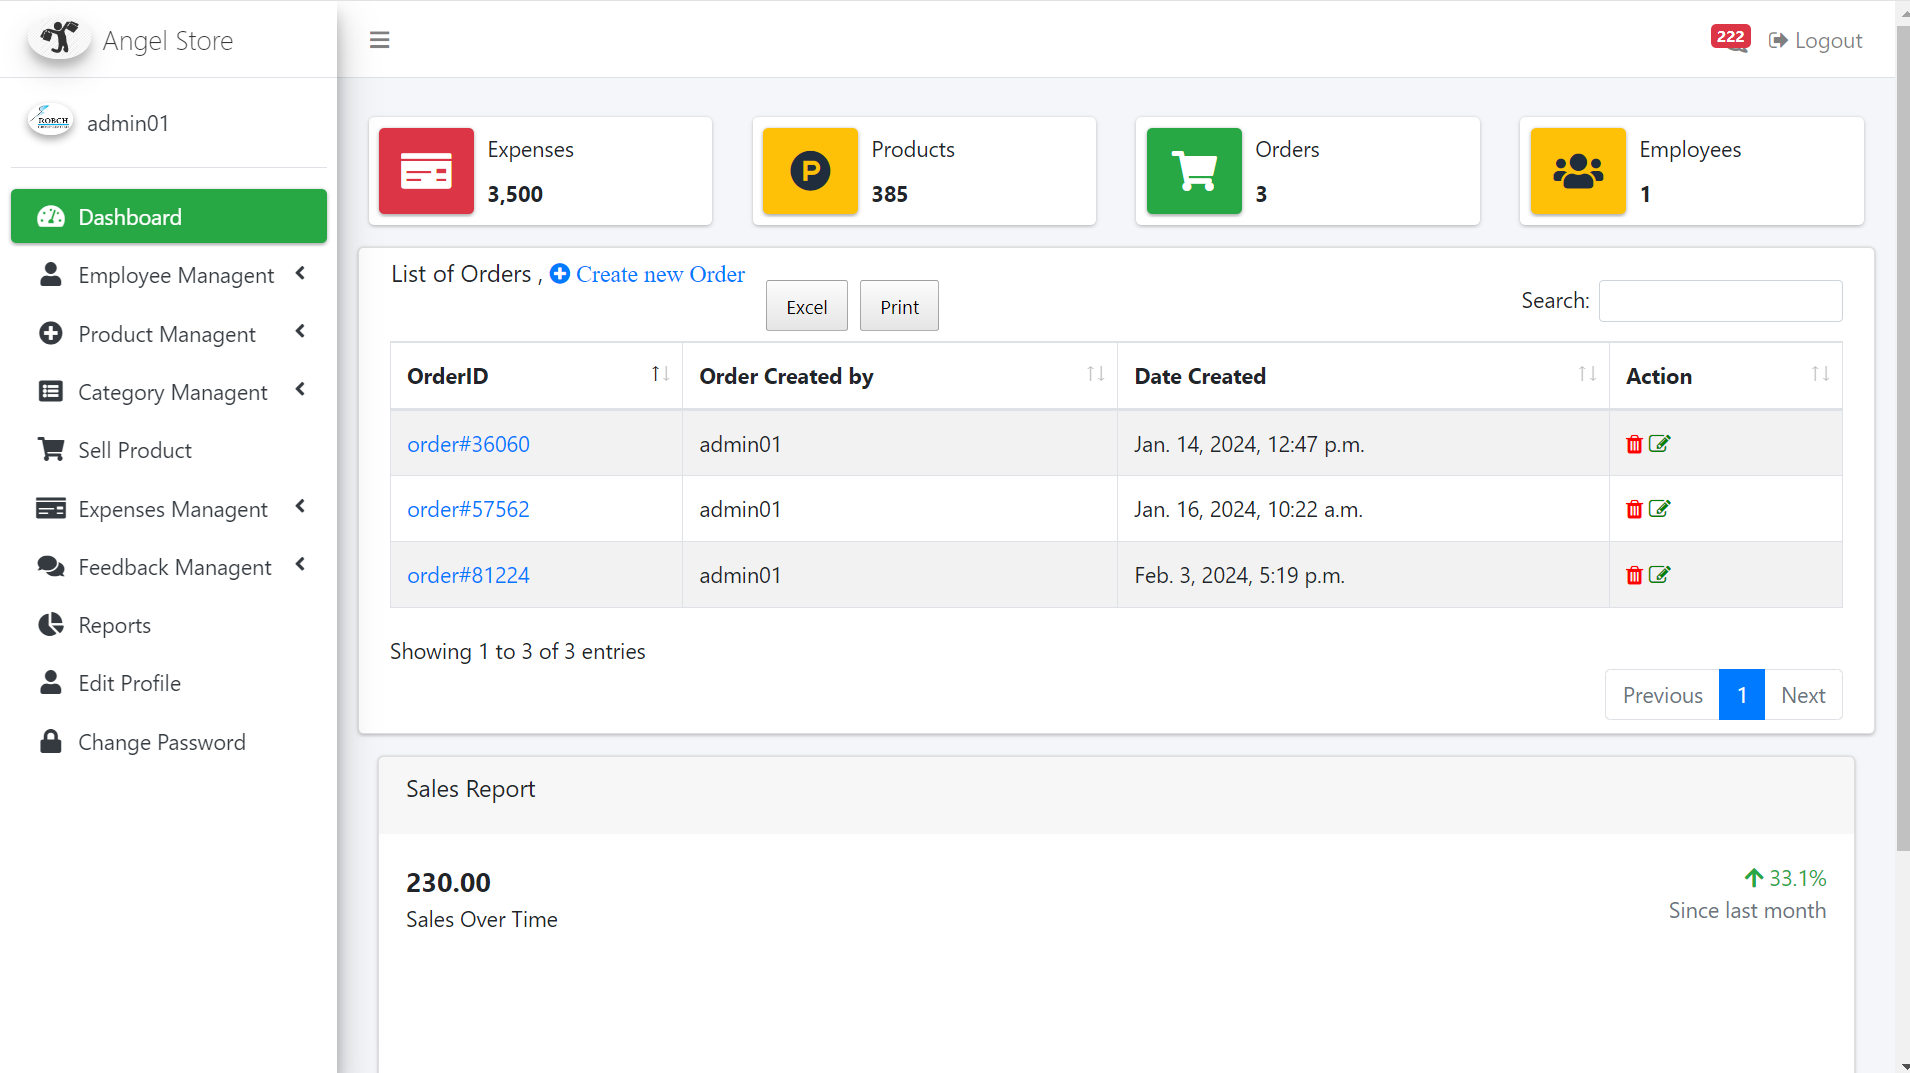Expand Category Managent submenu arrow

click(300, 389)
